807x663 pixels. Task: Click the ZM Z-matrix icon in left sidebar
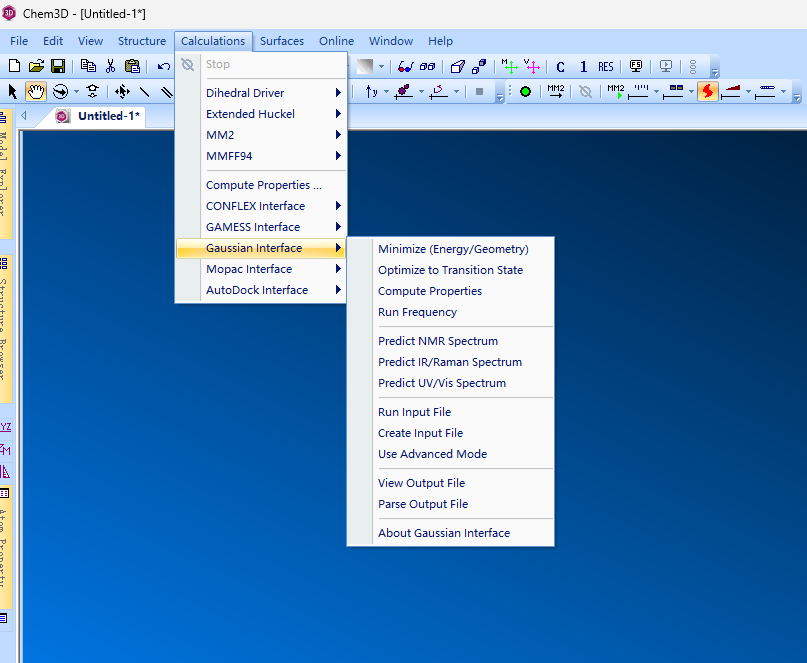5,449
